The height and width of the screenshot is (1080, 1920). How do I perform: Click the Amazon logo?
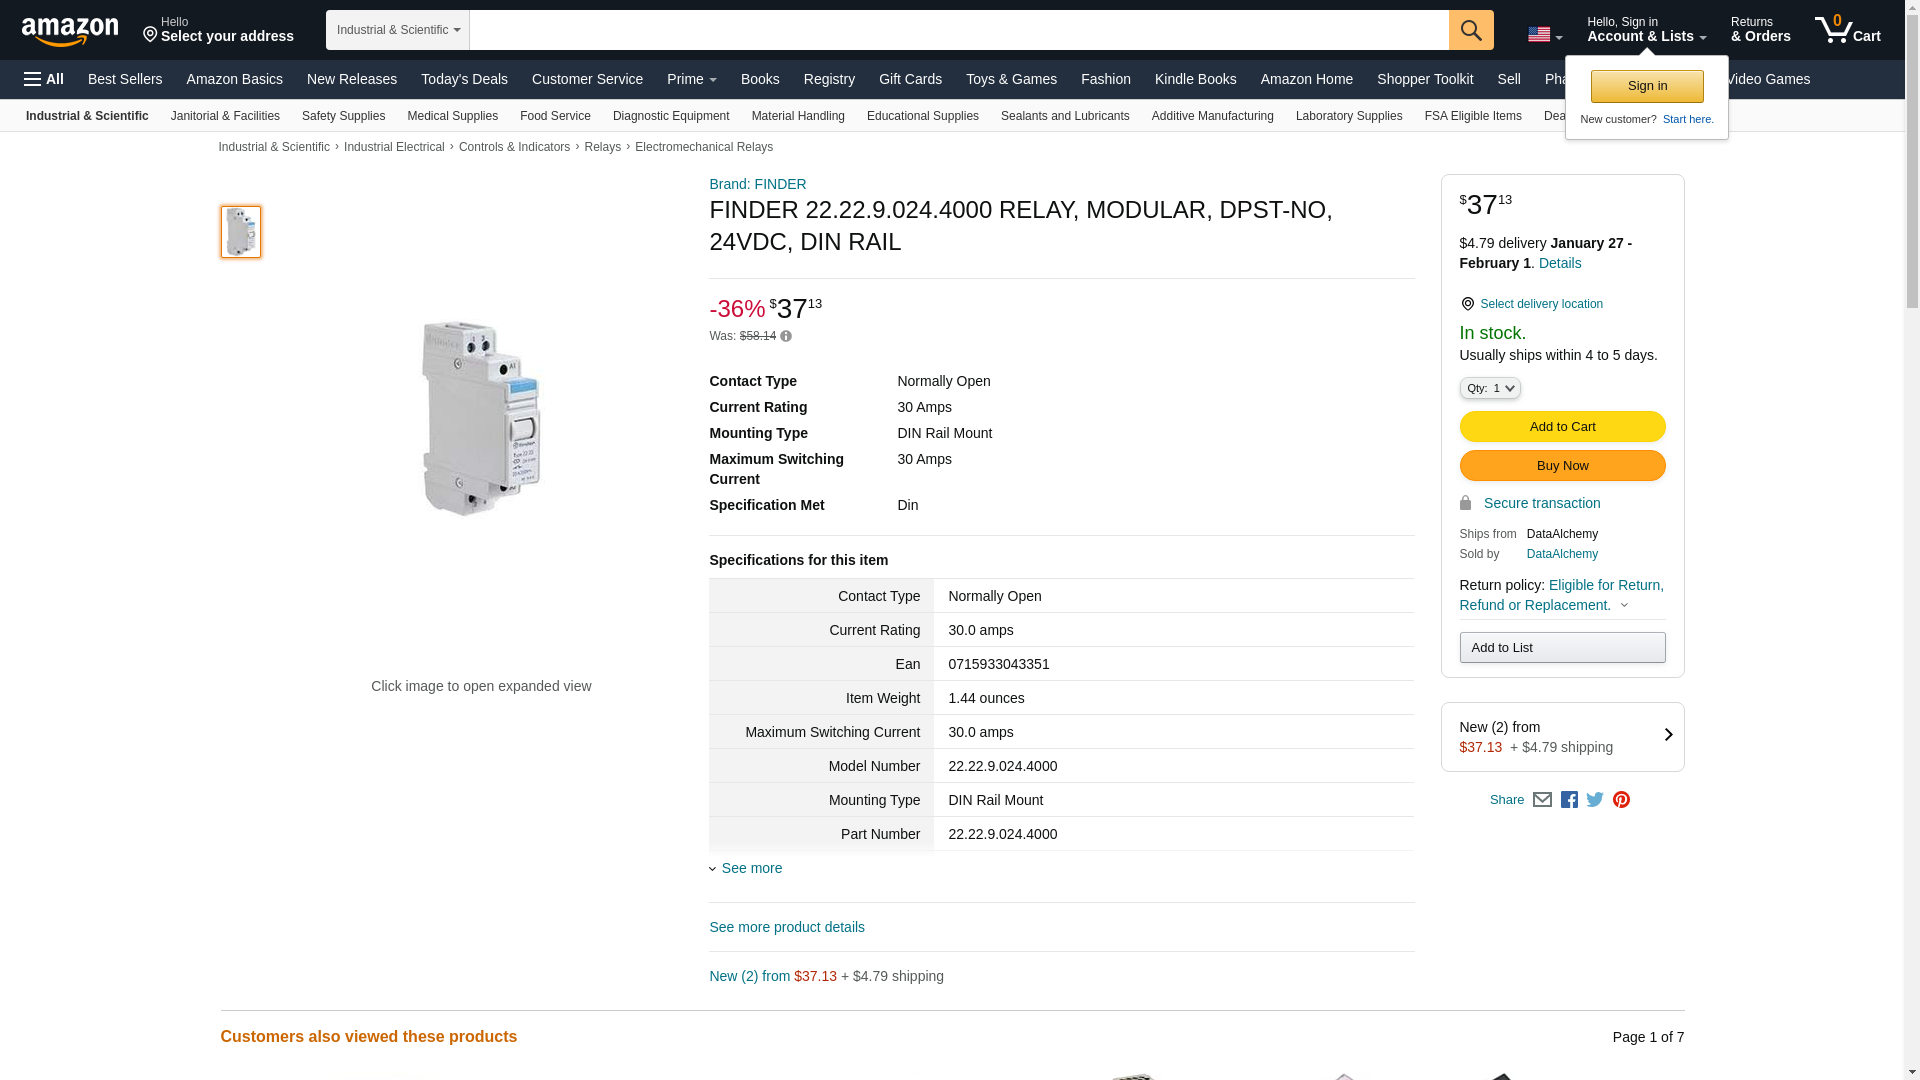click(x=70, y=31)
